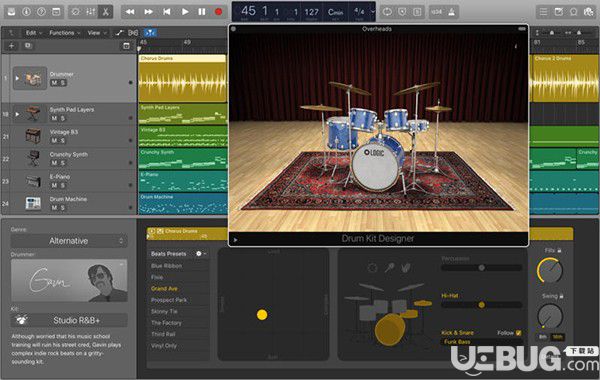Open the View menu in Tracks area

pos(97,33)
